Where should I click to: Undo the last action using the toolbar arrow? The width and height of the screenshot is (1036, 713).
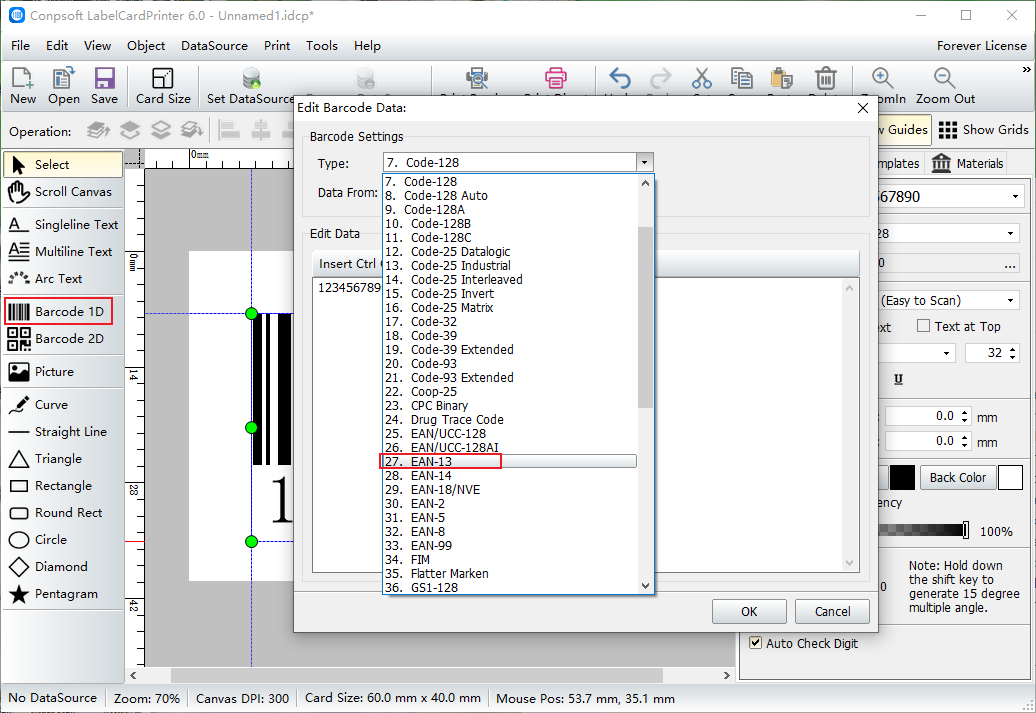[620, 79]
